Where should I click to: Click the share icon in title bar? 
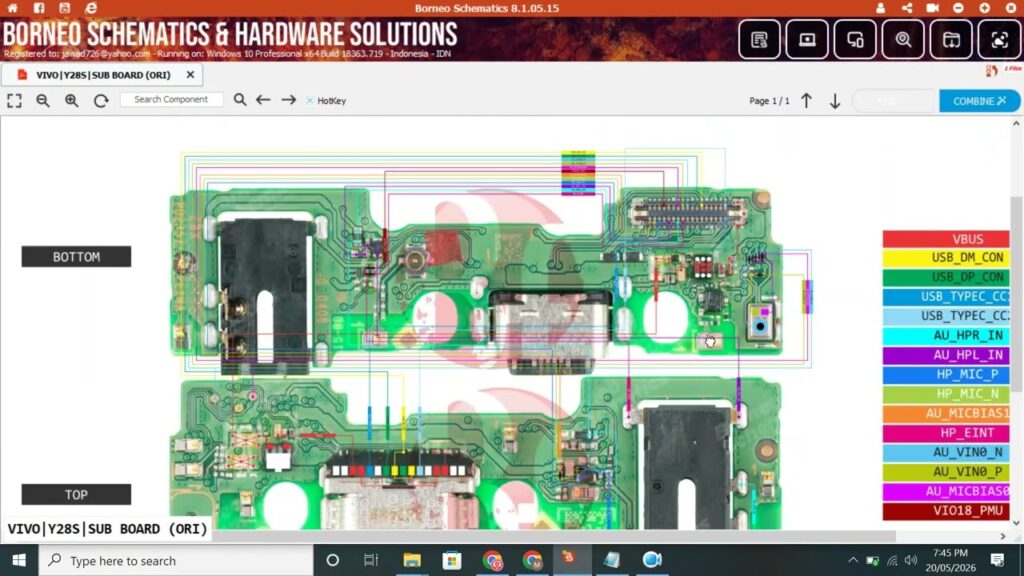tap(906, 8)
